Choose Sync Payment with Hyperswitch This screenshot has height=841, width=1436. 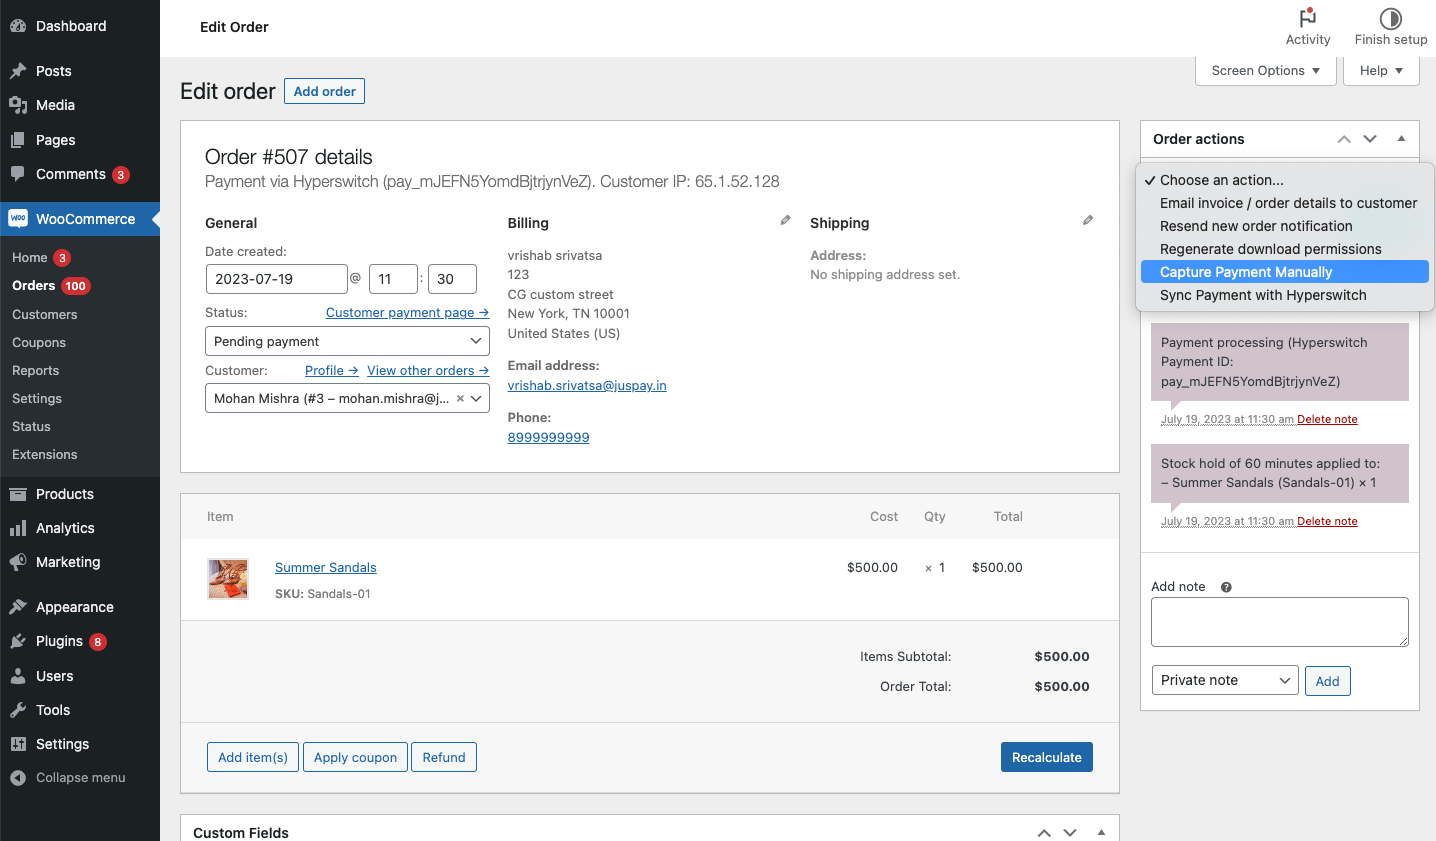pos(1263,295)
